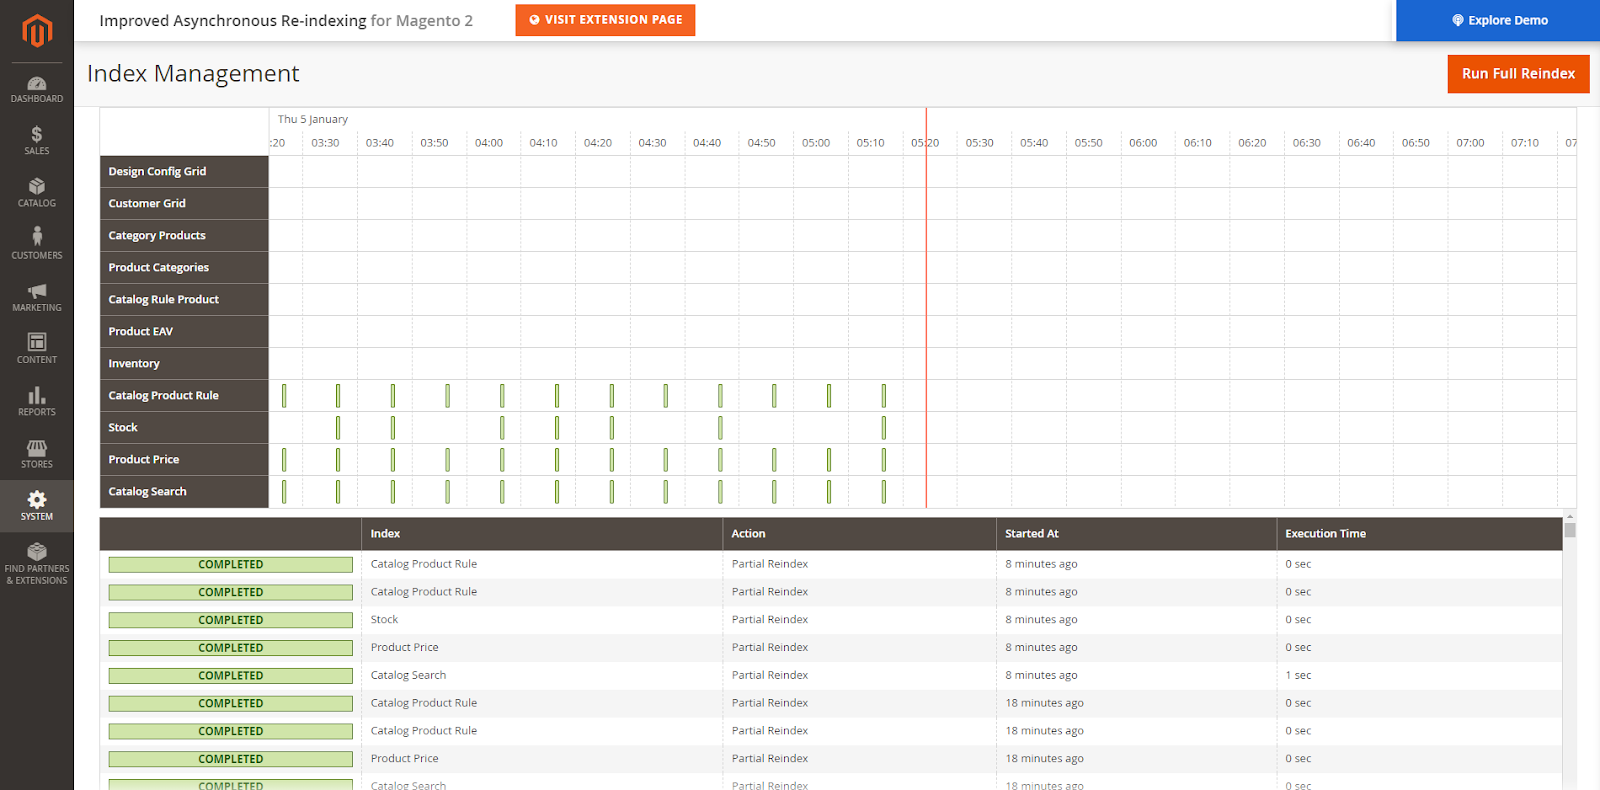Select the Inventory timeline row label
This screenshot has height=790, width=1600.
[184, 364]
